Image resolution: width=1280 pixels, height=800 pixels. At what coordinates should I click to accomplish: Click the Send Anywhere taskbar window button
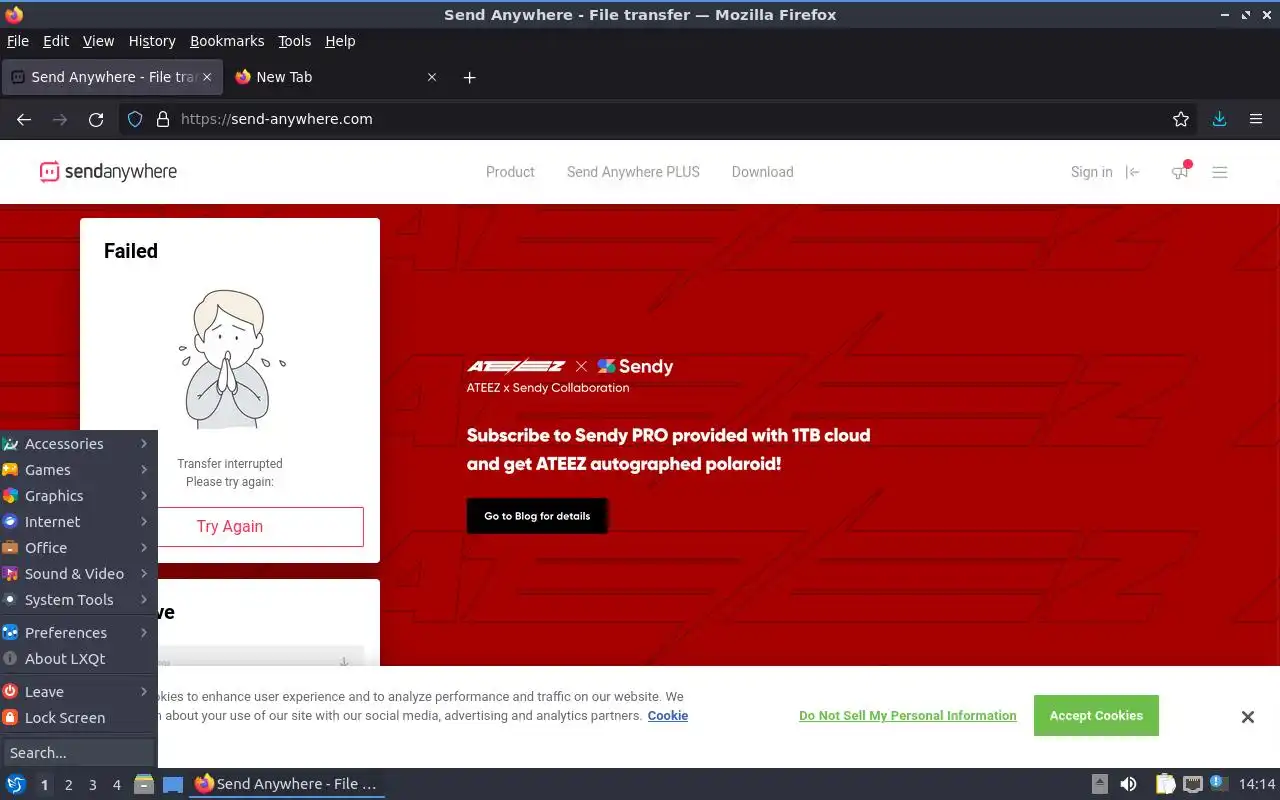click(287, 784)
